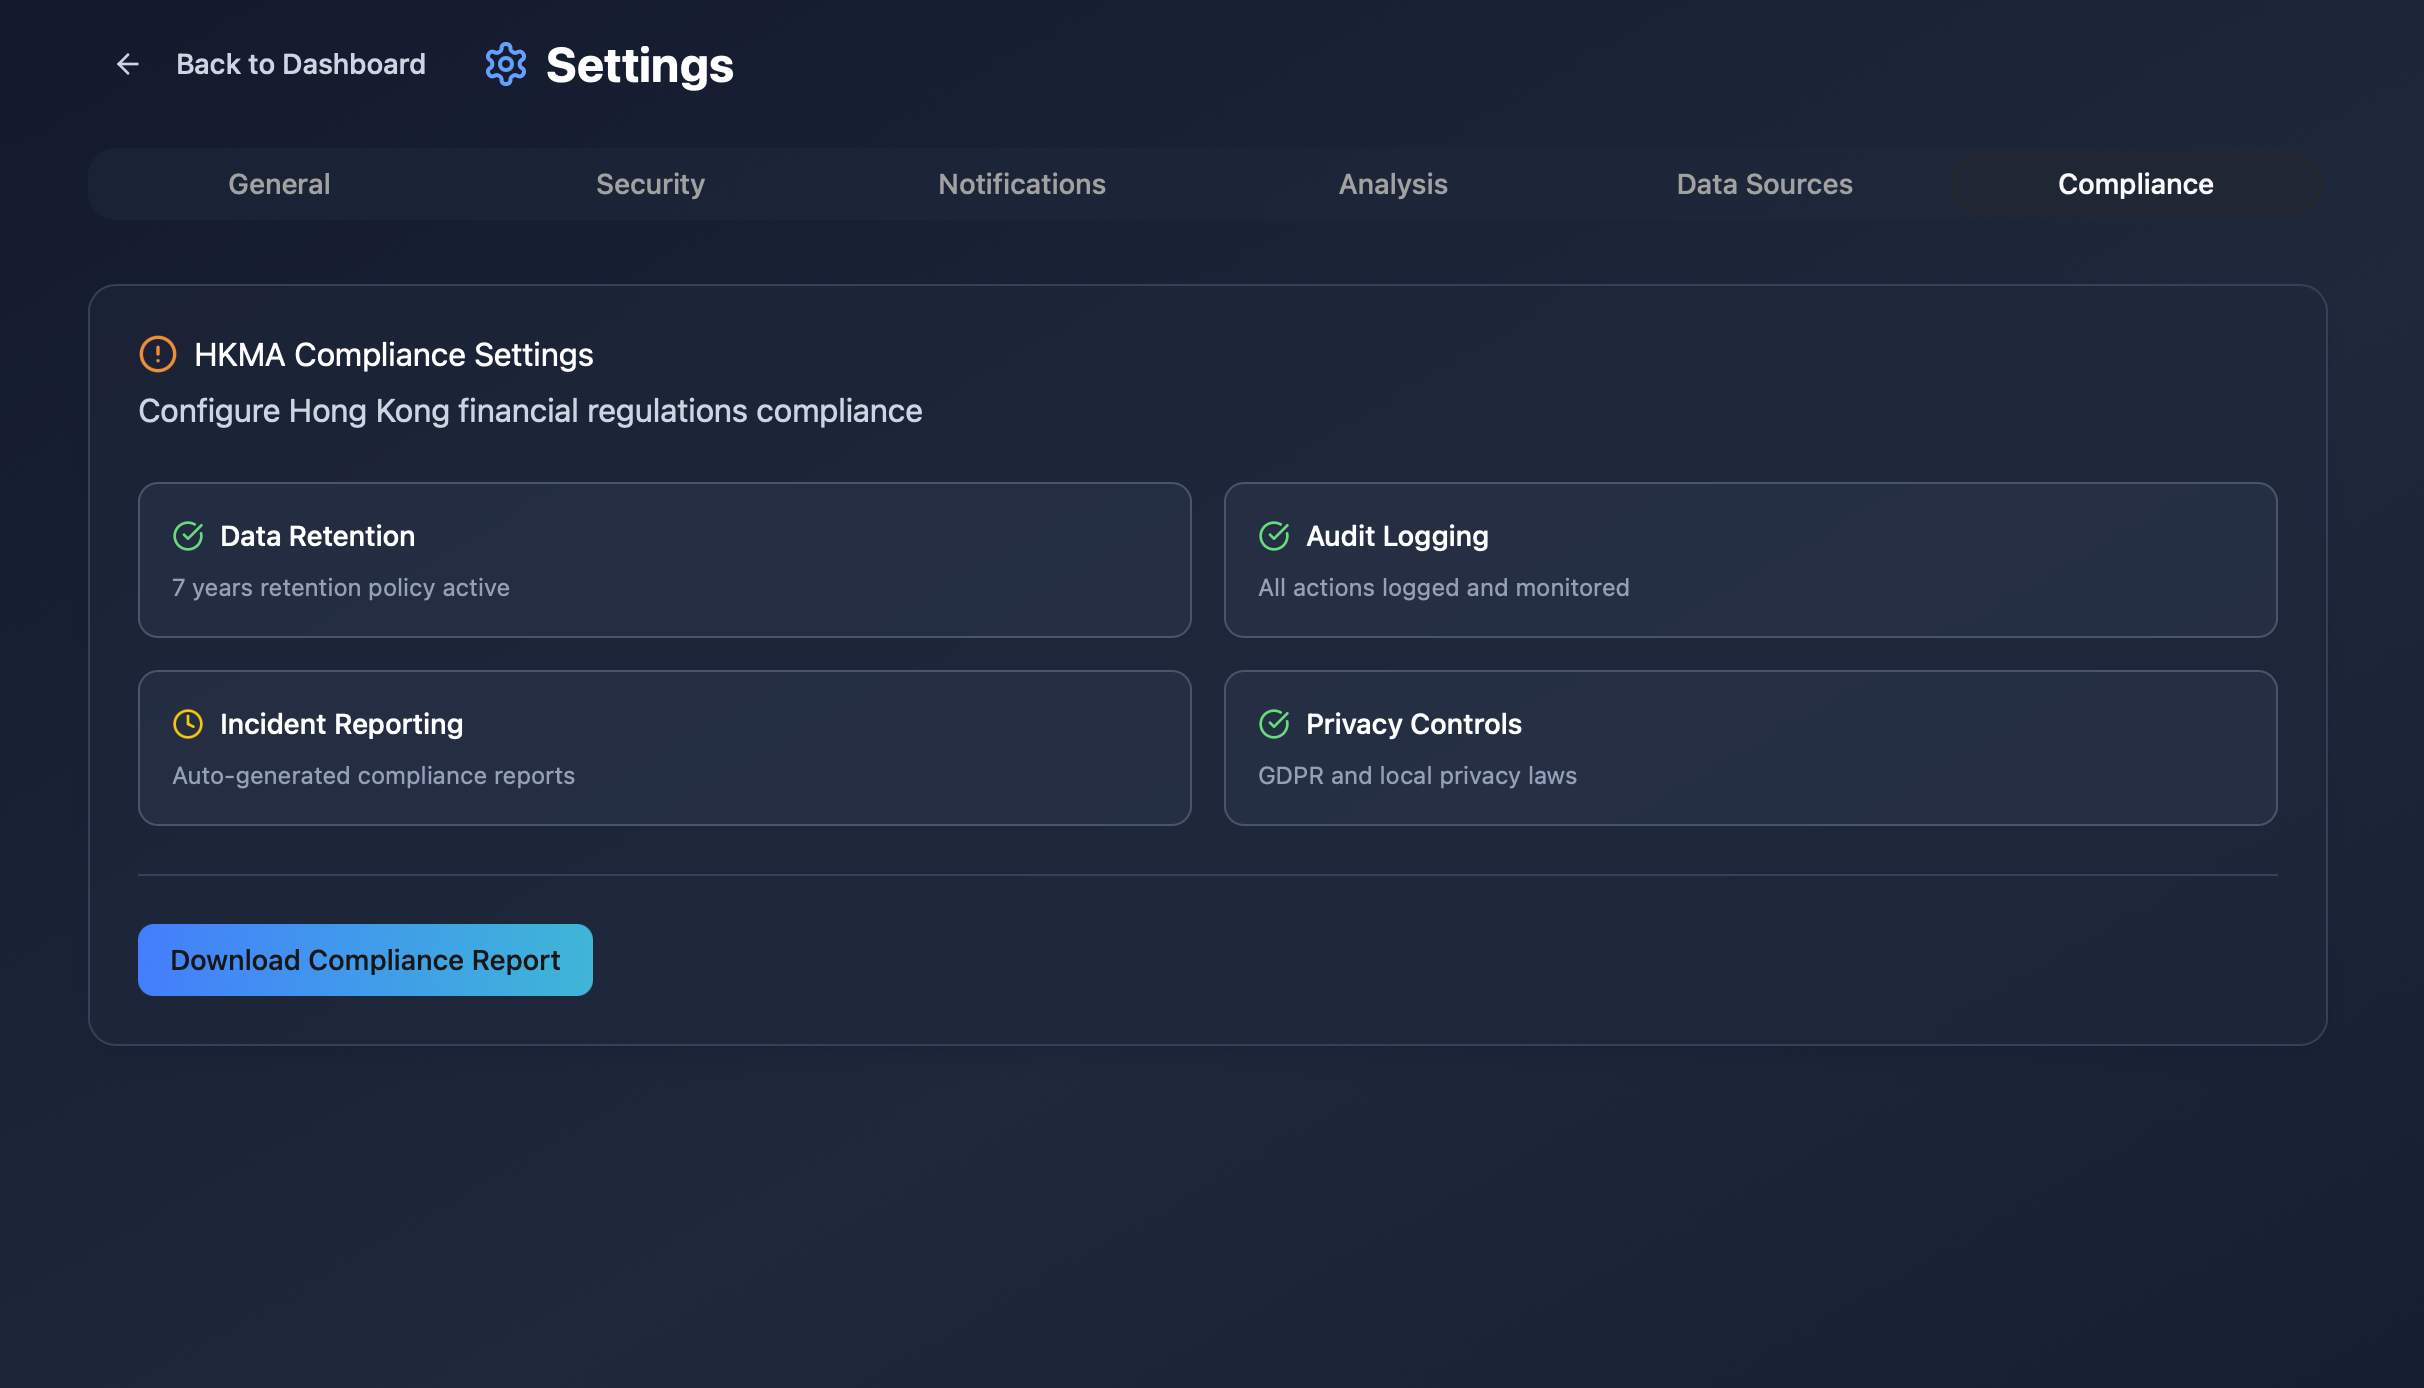Go to the Notifications tab
This screenshot has width=2424, height=1388.
click(1022, 184)
